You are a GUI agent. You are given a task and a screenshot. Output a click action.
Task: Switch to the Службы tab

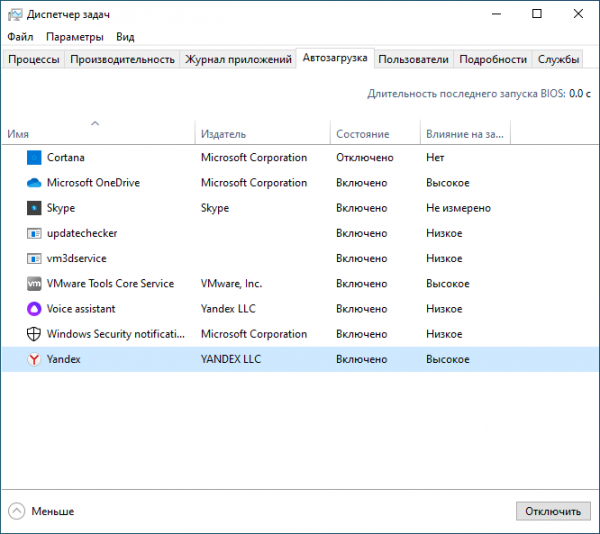pos(558,59)
